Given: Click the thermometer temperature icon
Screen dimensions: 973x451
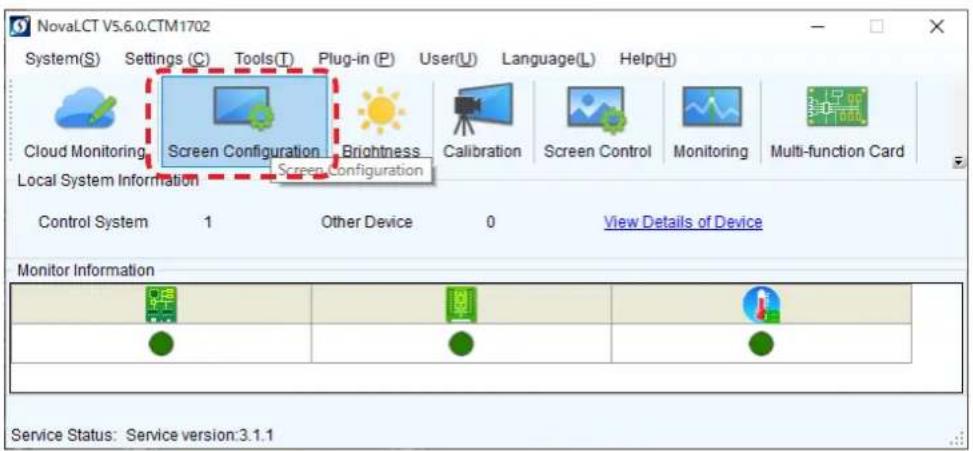Looking at the screenshot, I should pos(761,305).
